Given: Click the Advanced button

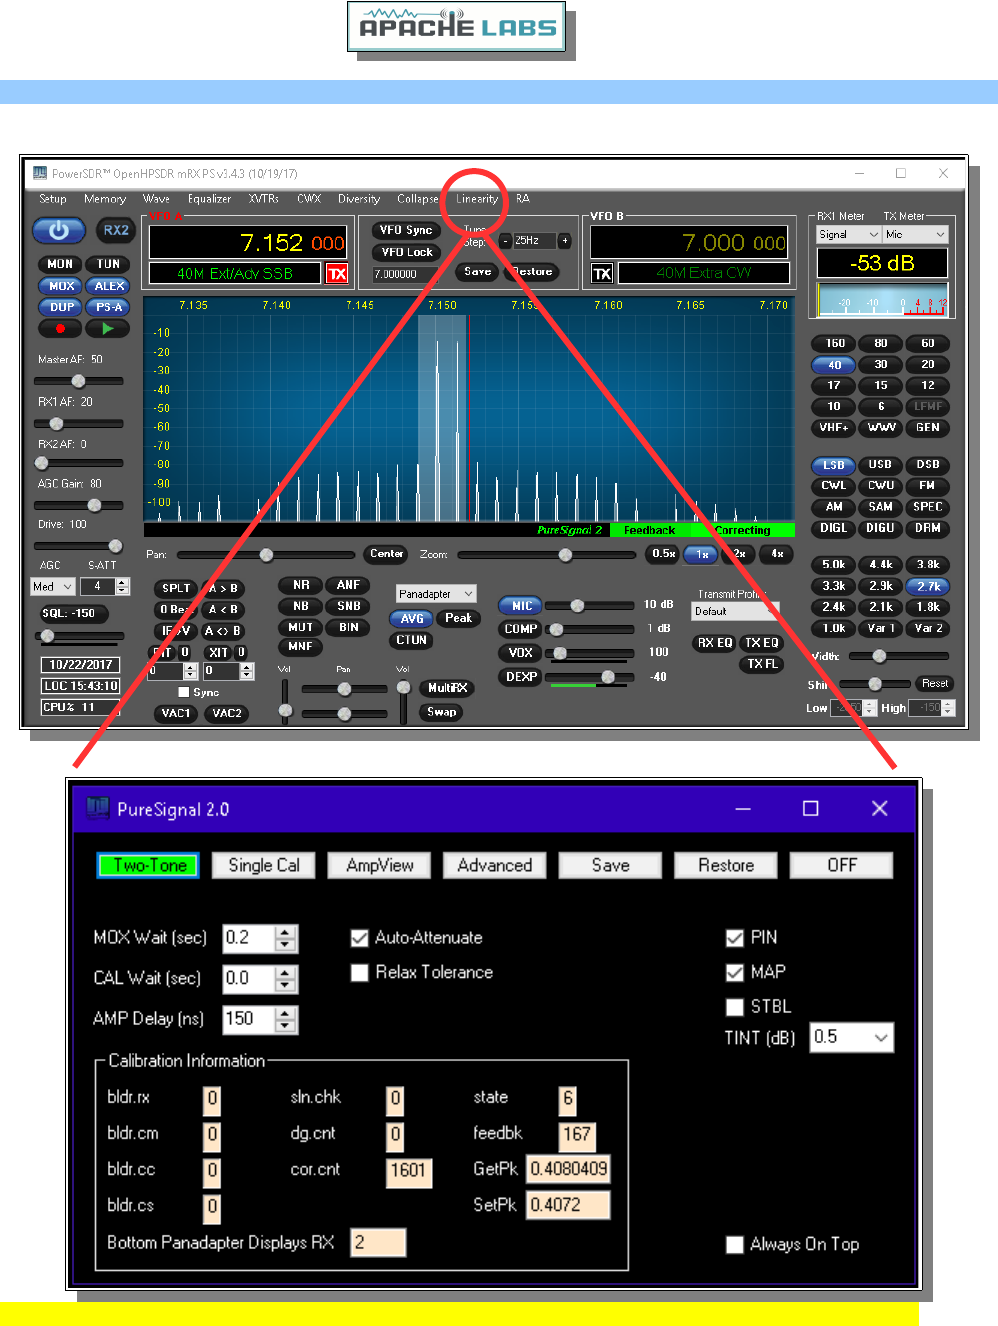Looking at the screenshot, I should [x=495, y=865].
